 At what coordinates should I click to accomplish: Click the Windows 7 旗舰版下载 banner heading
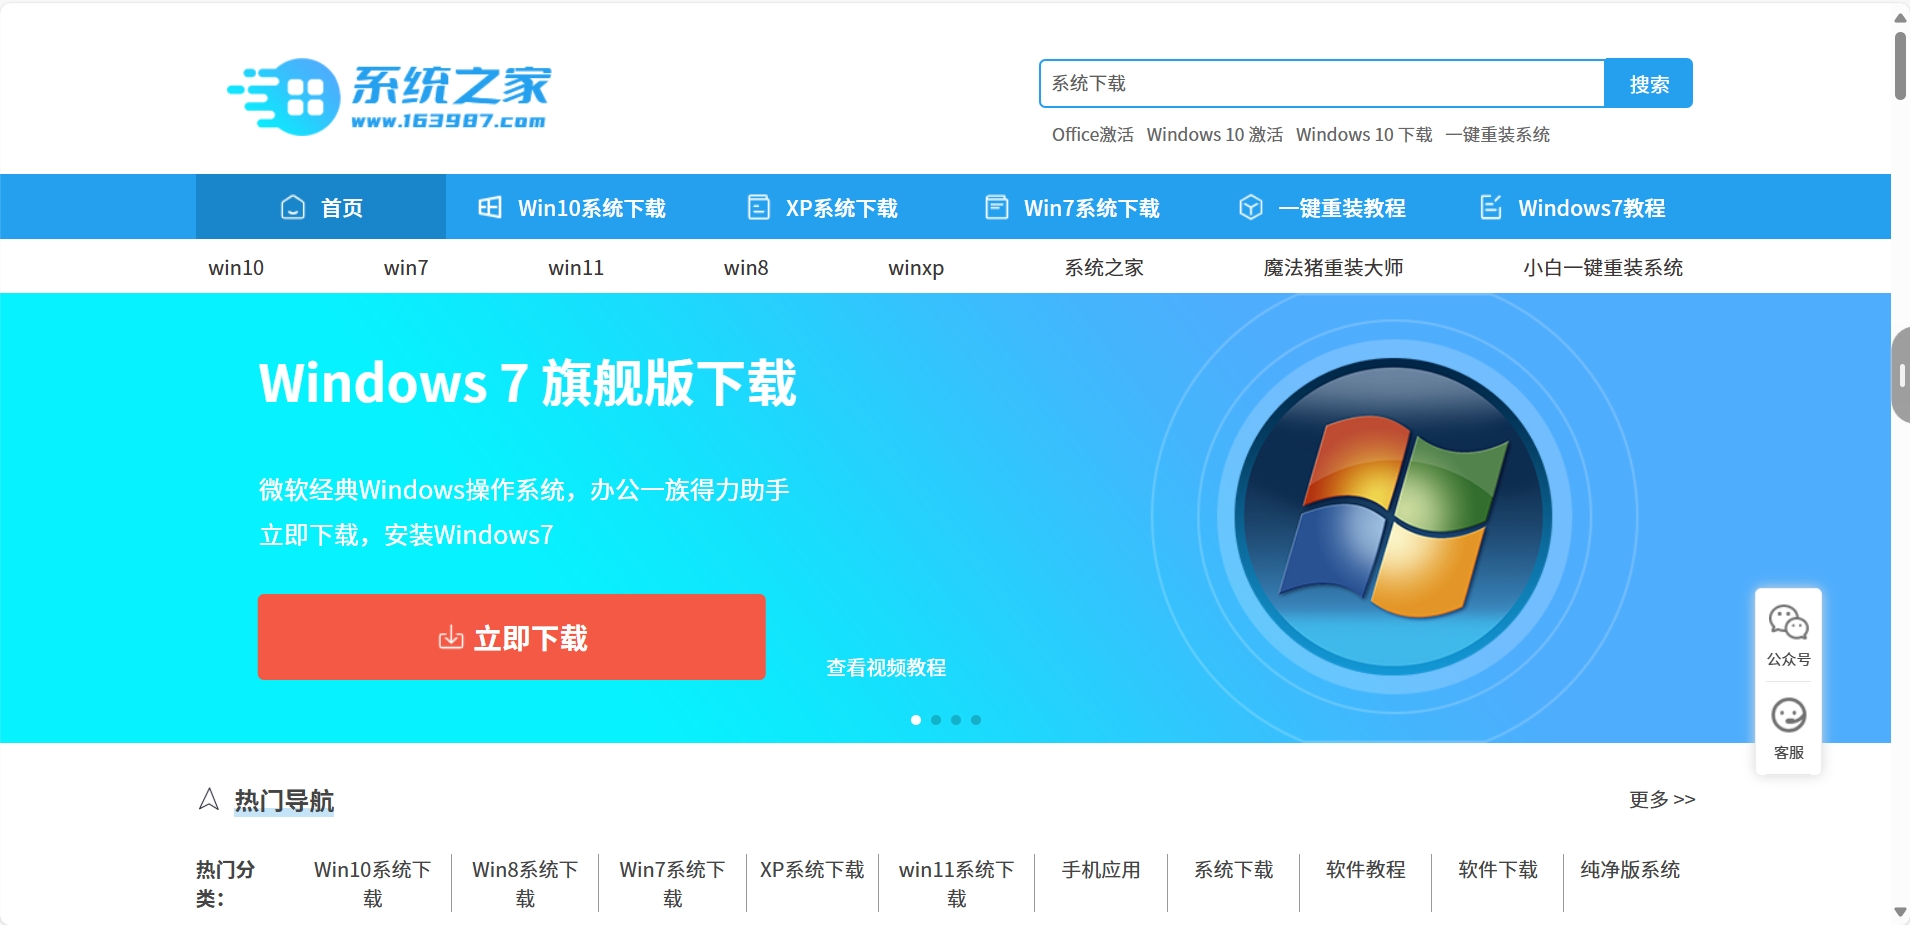click(x=528, y=383)
